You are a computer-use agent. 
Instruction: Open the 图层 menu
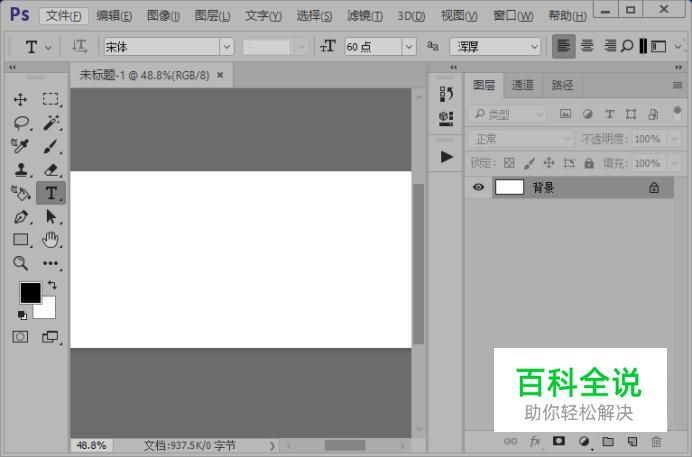212,16
